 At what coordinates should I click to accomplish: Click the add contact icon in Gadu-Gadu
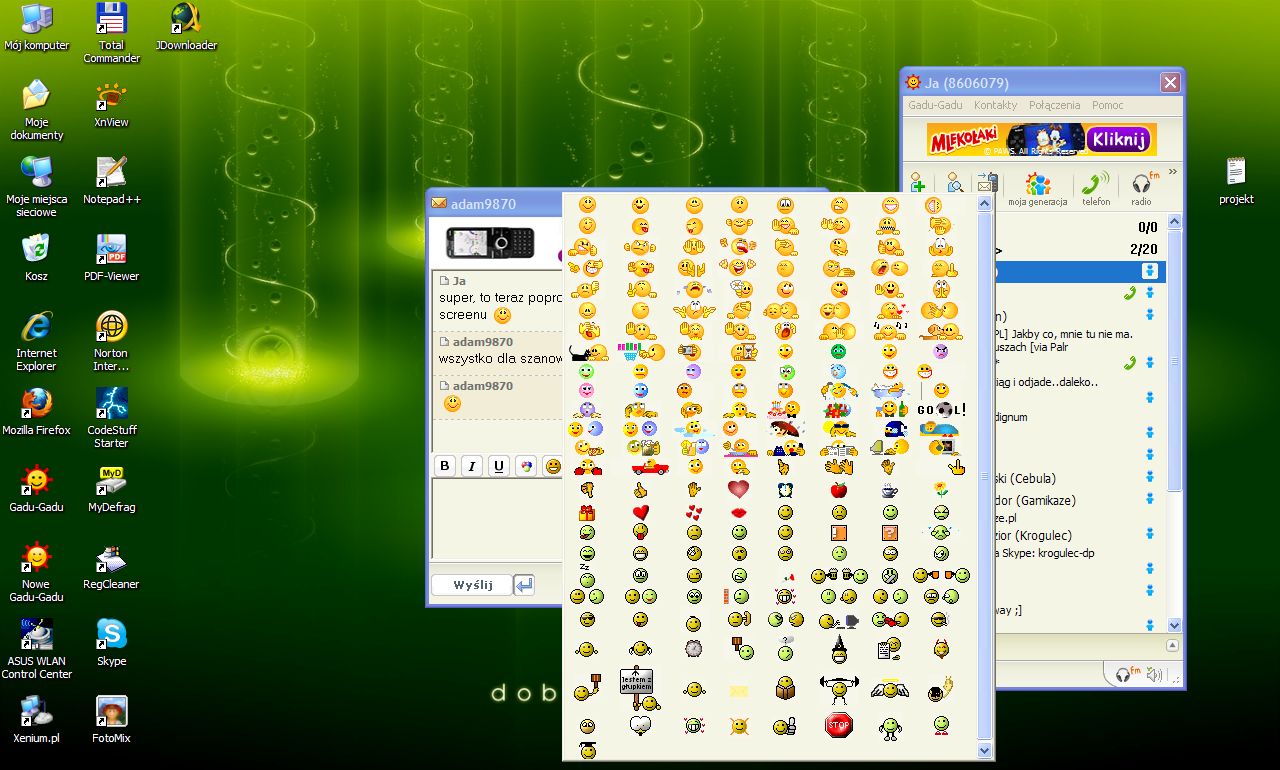pyautogui.click(x=916, y=182)
